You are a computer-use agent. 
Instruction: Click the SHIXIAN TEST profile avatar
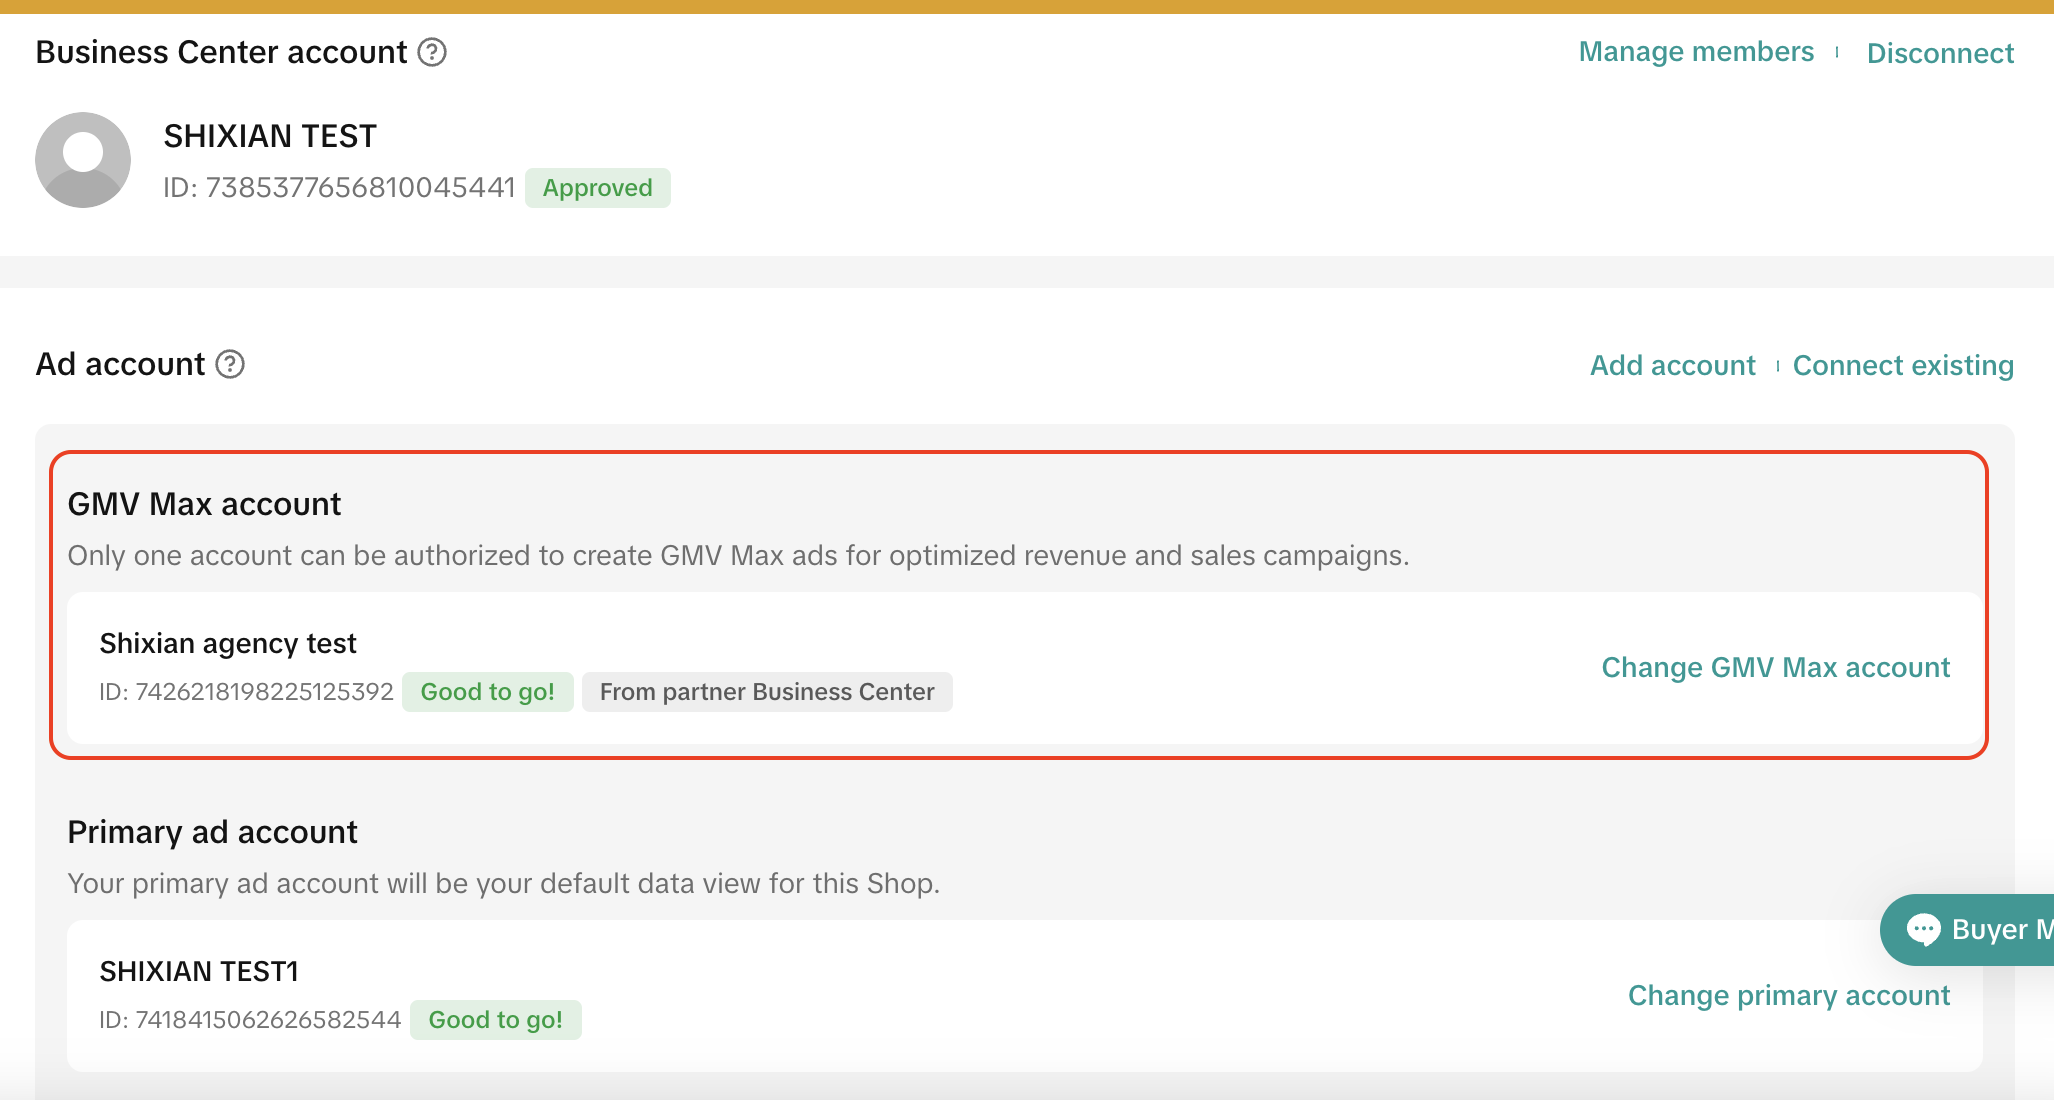pos(83,160)
